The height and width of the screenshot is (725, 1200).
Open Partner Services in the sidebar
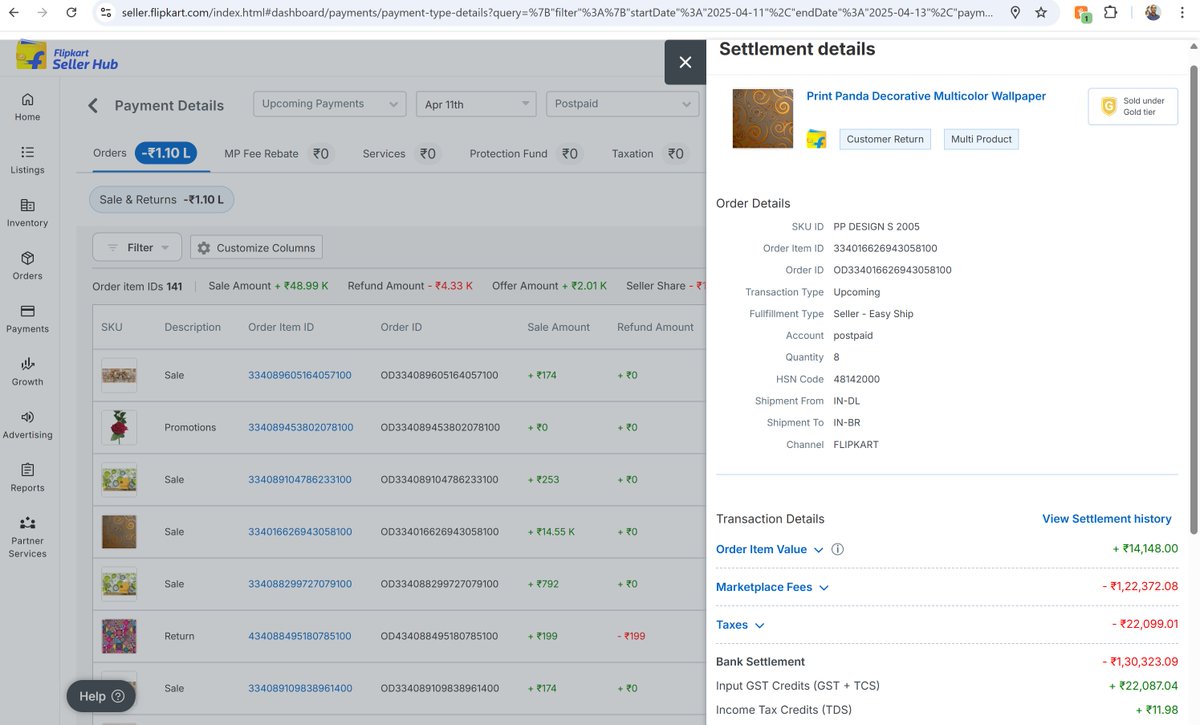coord(27,537)
